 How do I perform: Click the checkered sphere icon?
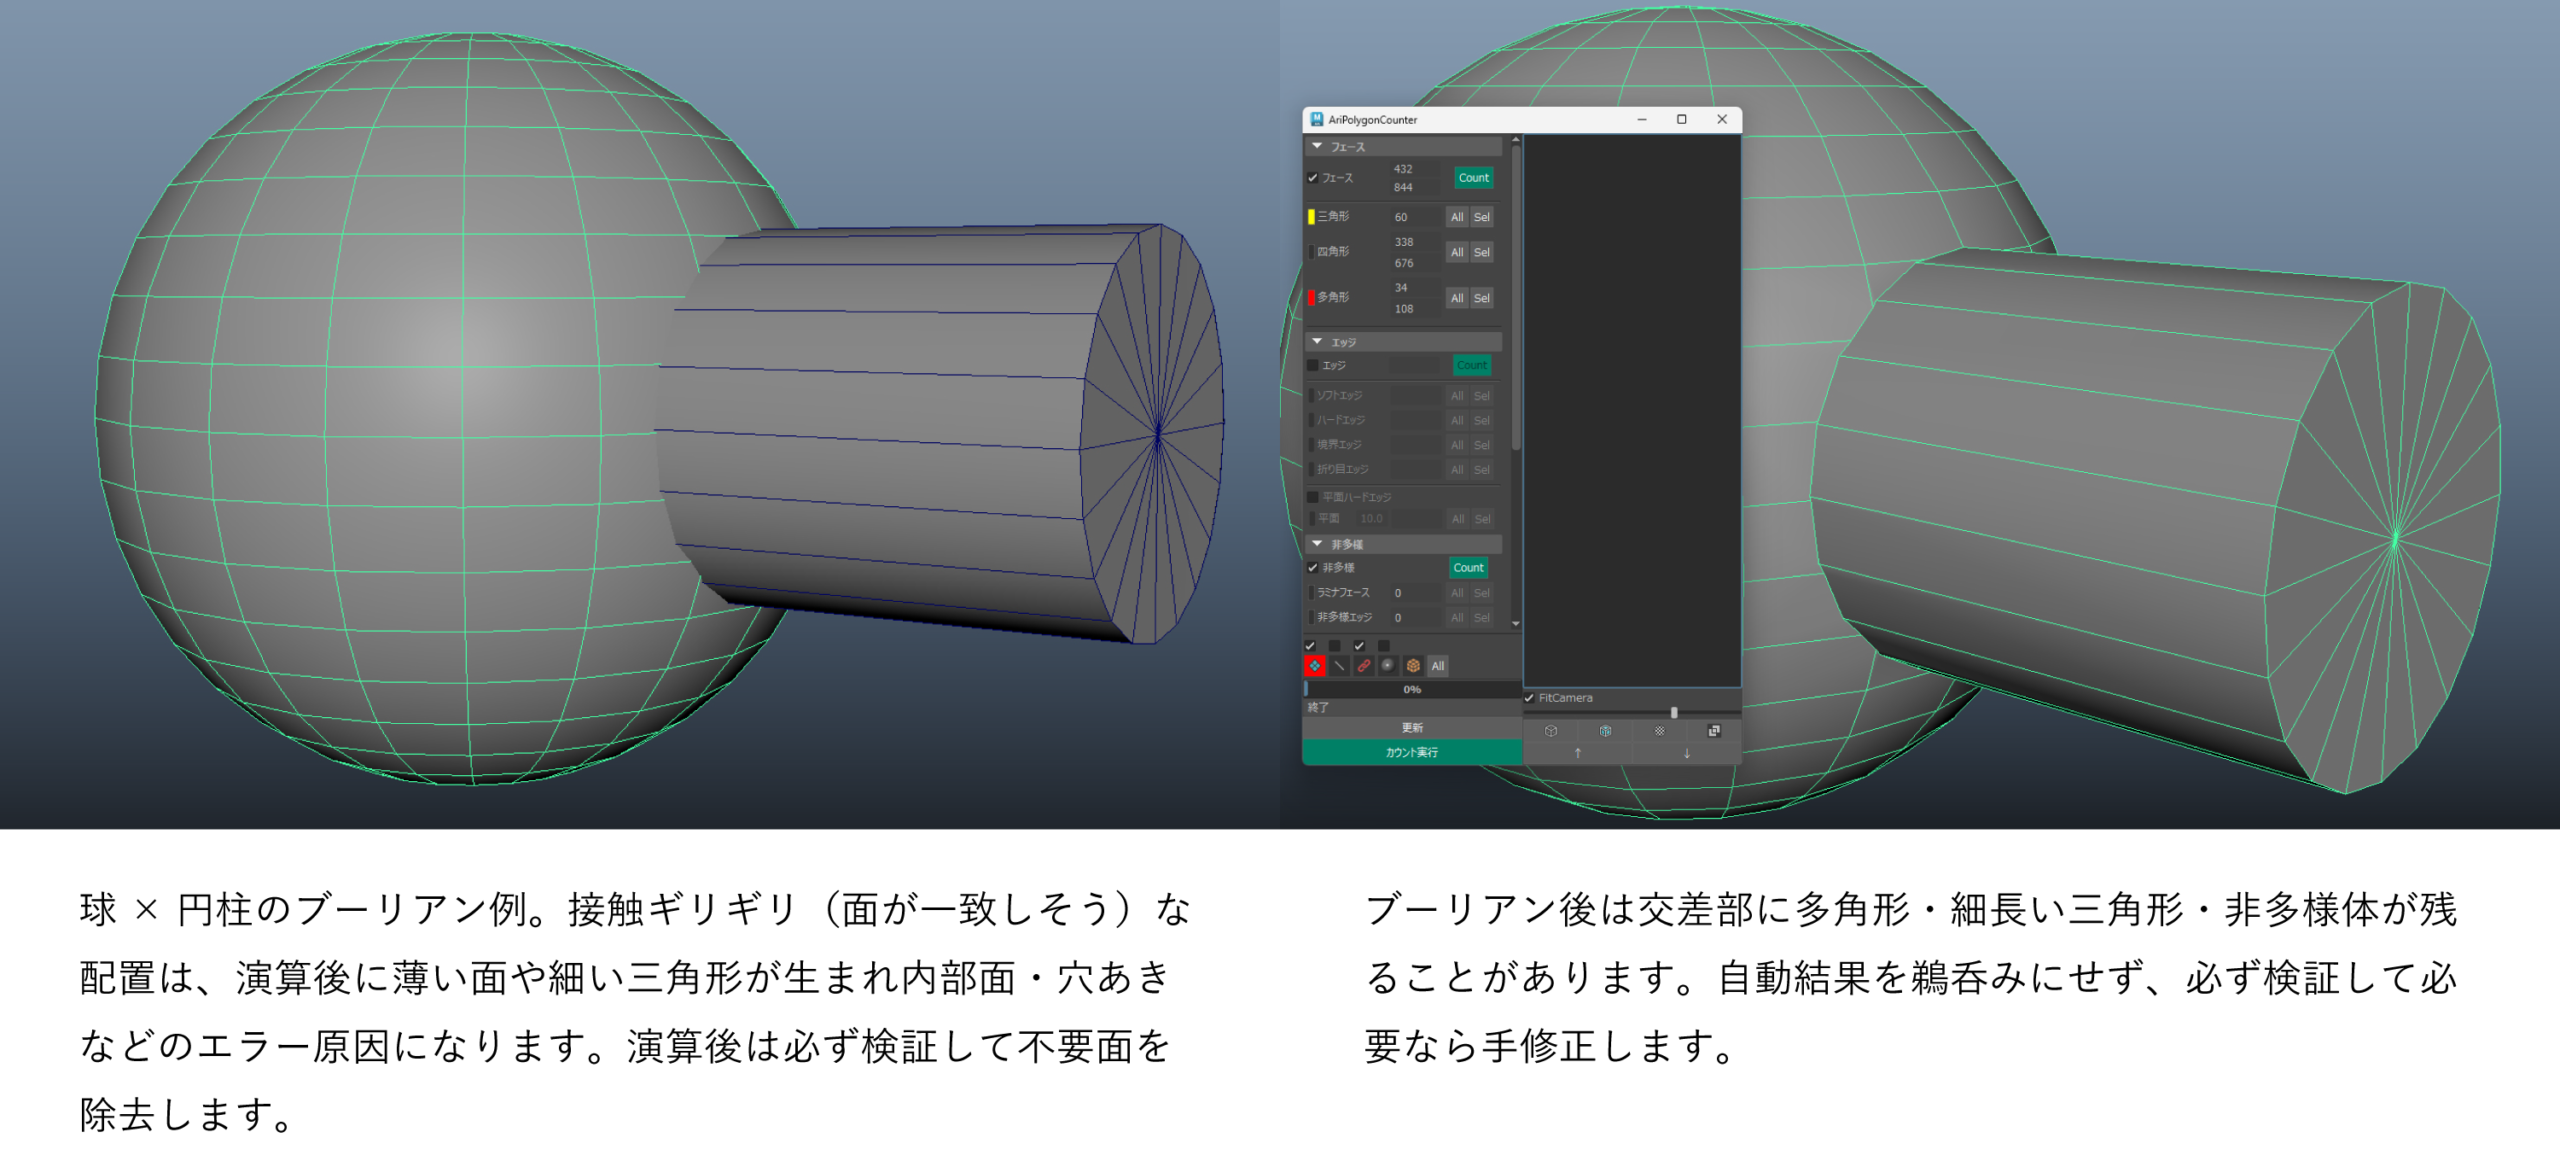[x=1659, y=731]
